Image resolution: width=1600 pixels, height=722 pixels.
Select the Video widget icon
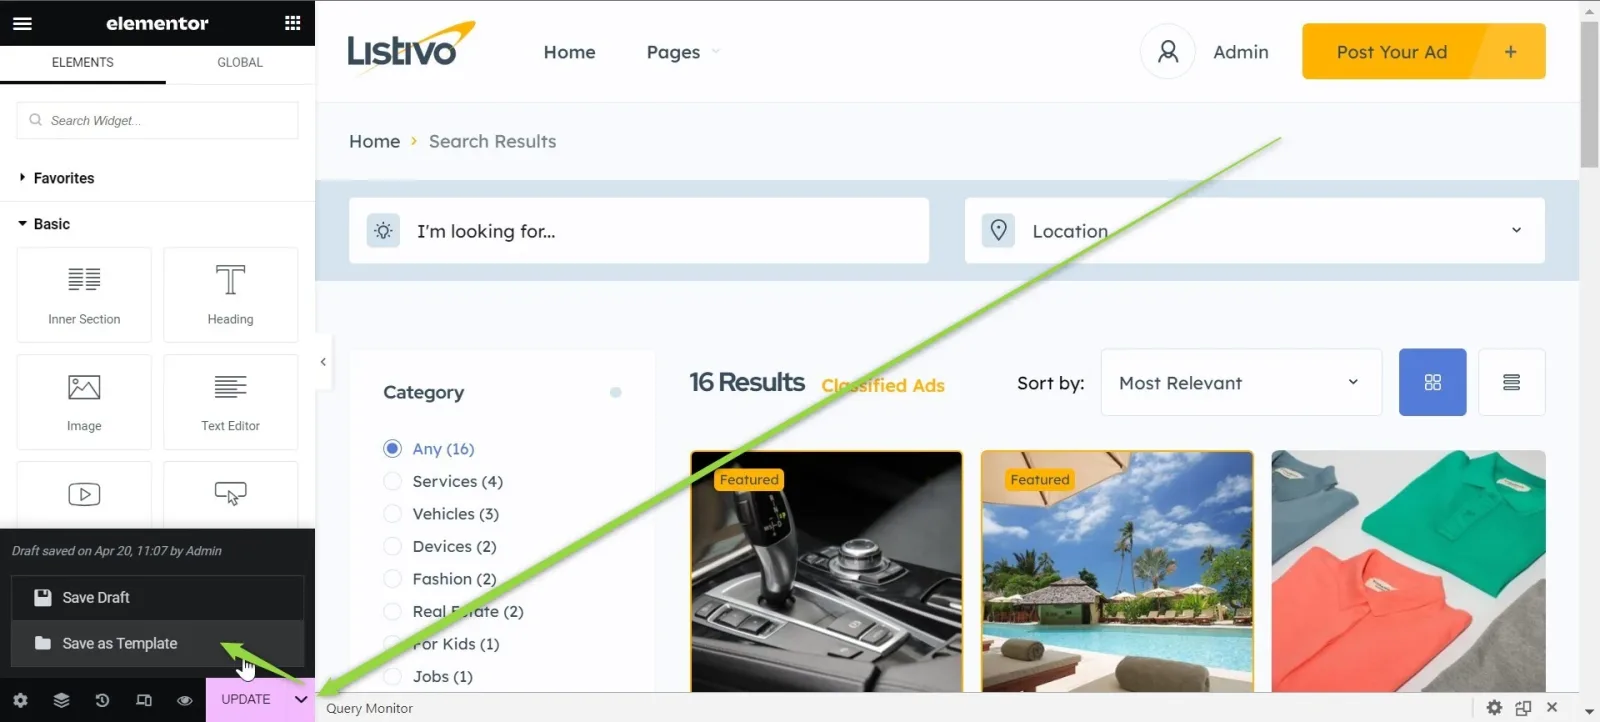[84, 494]
